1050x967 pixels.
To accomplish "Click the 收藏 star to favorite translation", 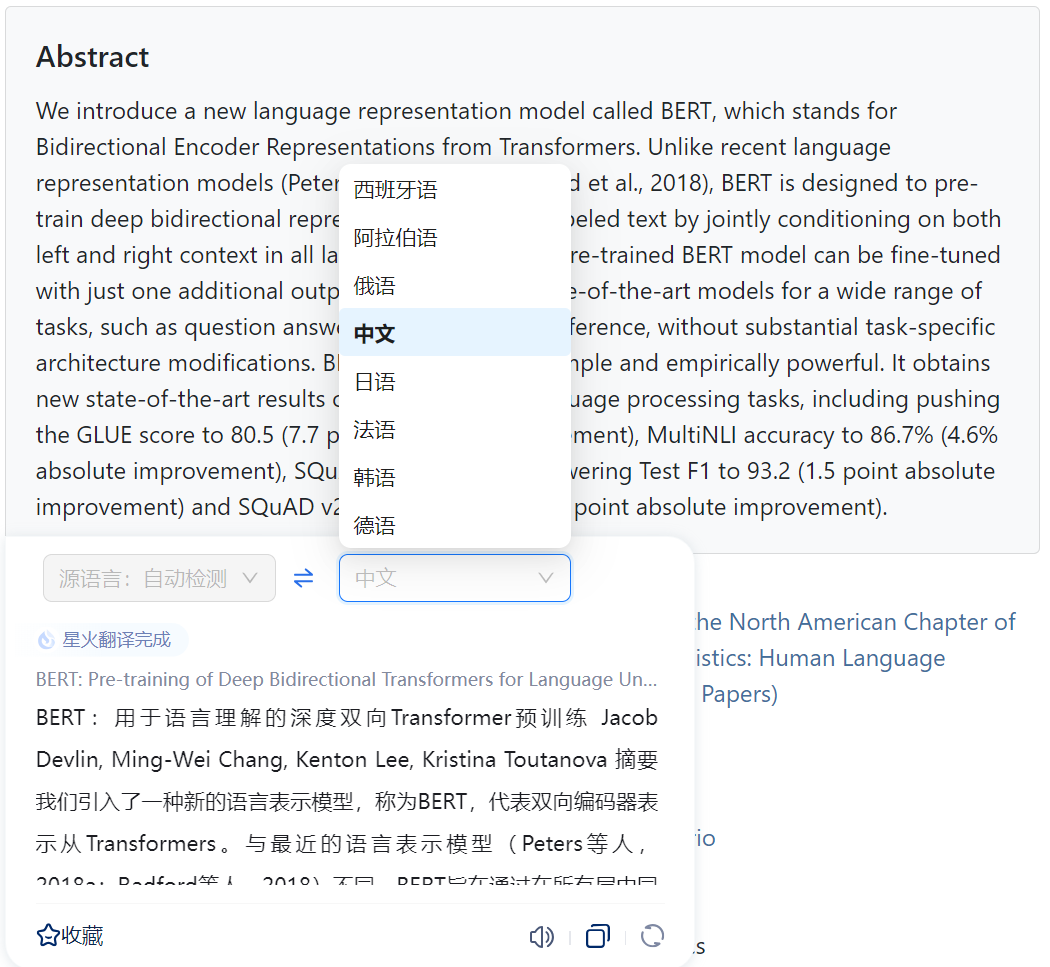I will coord(70,936).
